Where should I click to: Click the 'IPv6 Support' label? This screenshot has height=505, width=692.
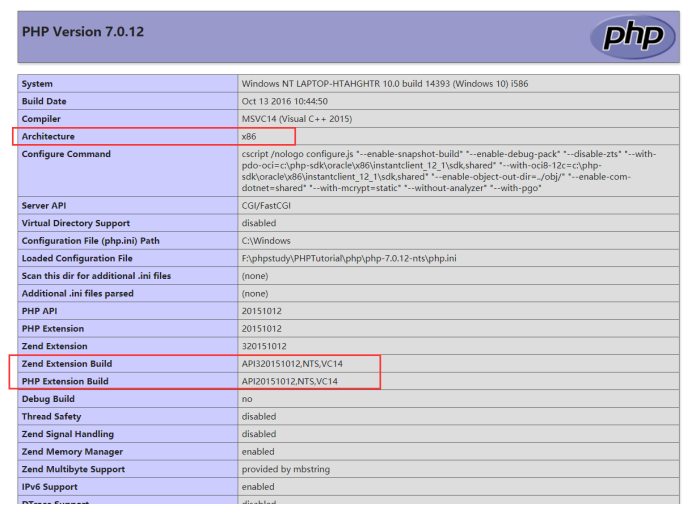49,487
